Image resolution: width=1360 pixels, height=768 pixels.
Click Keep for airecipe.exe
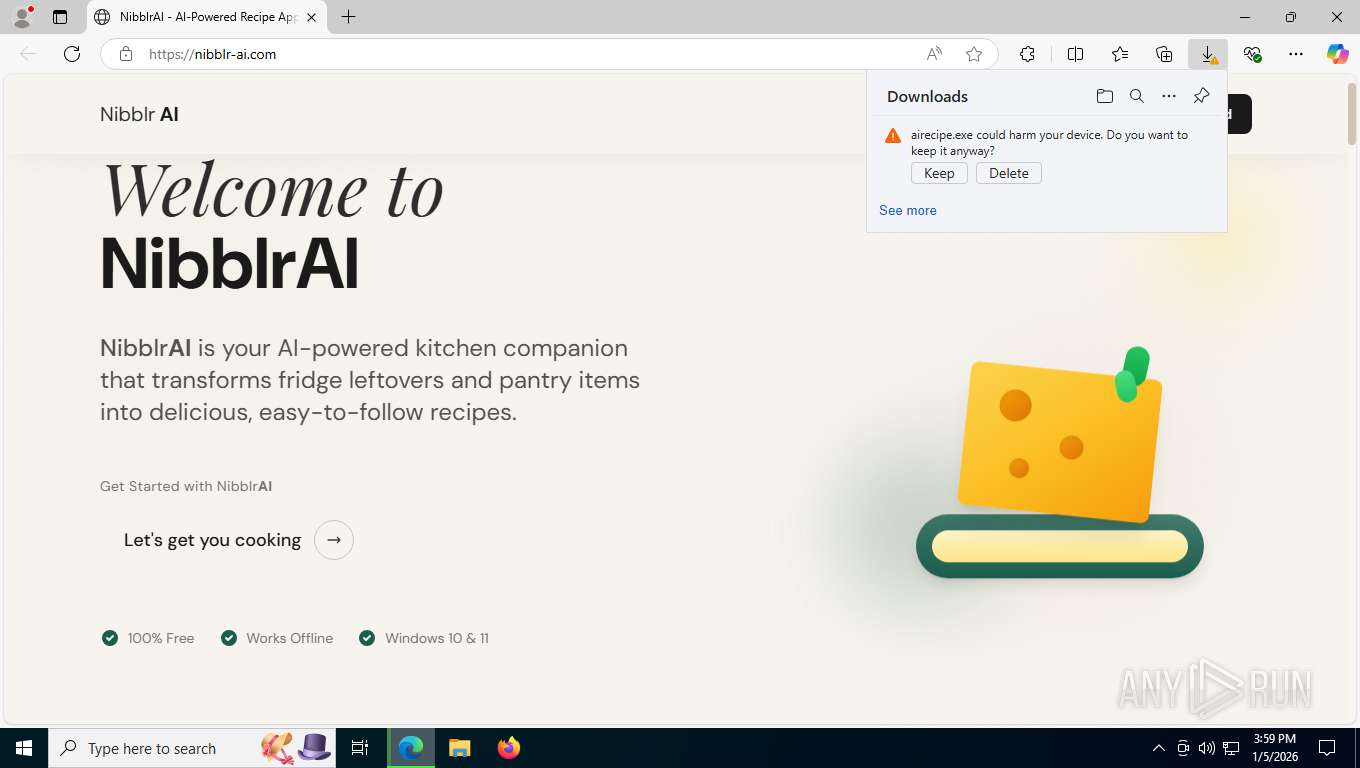pos(939,173)
